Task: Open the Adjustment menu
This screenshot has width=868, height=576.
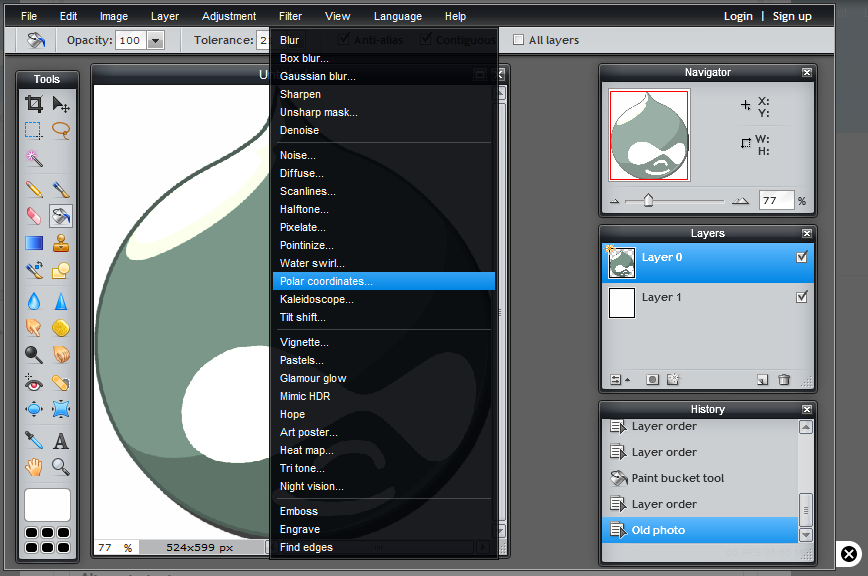Action: (229, 17)
